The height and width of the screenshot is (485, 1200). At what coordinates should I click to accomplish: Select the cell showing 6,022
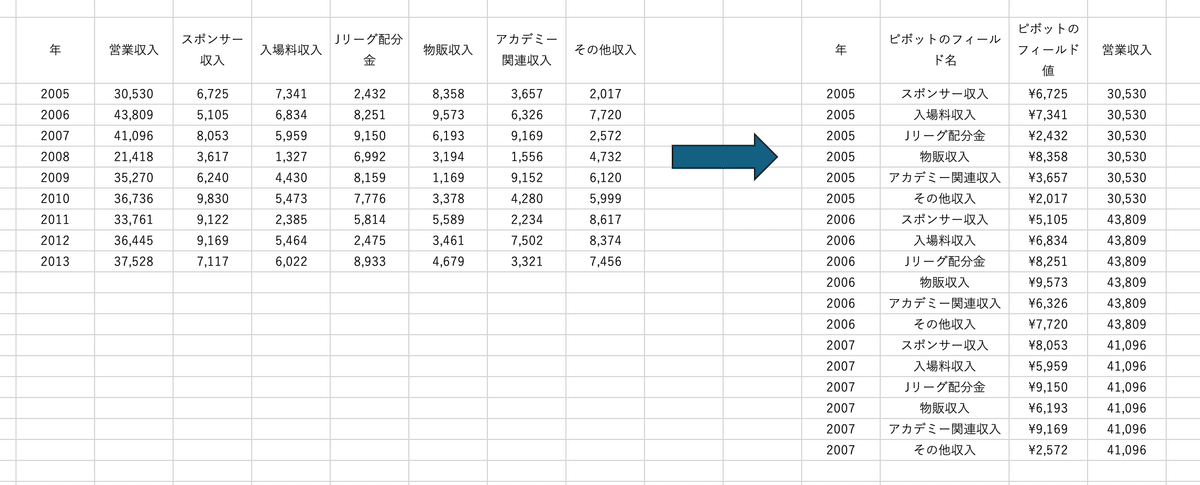coord(290,261)
